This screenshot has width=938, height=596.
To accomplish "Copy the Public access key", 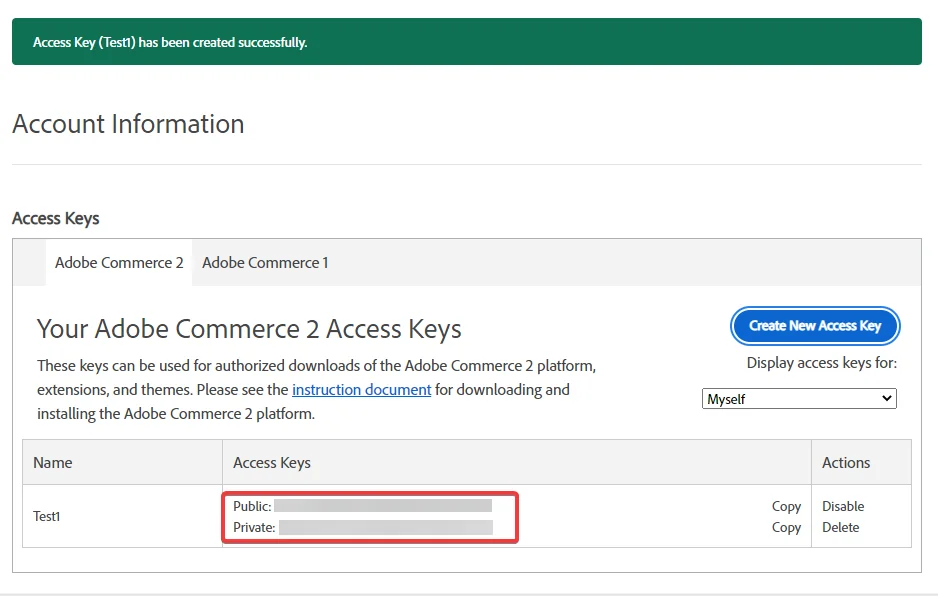I will [786, 506].
